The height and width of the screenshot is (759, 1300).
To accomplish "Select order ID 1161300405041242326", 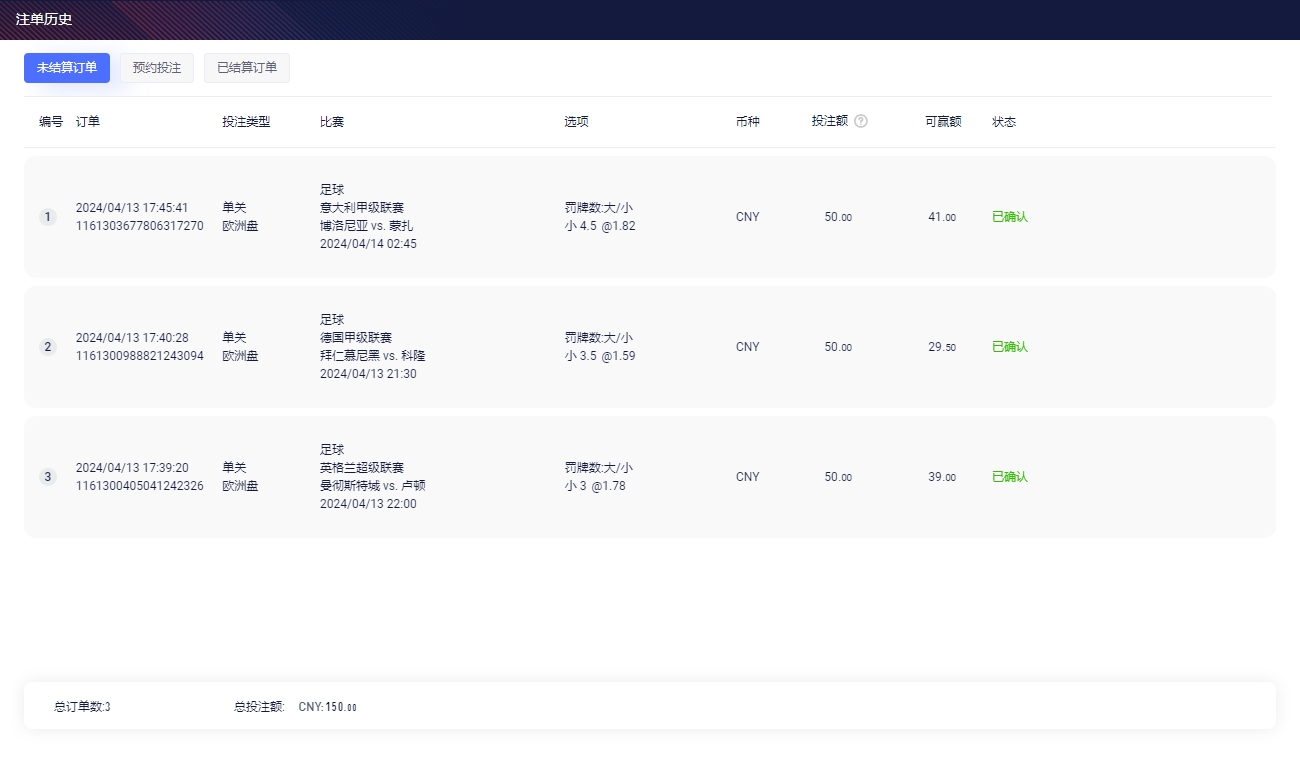I will [139, 486].
